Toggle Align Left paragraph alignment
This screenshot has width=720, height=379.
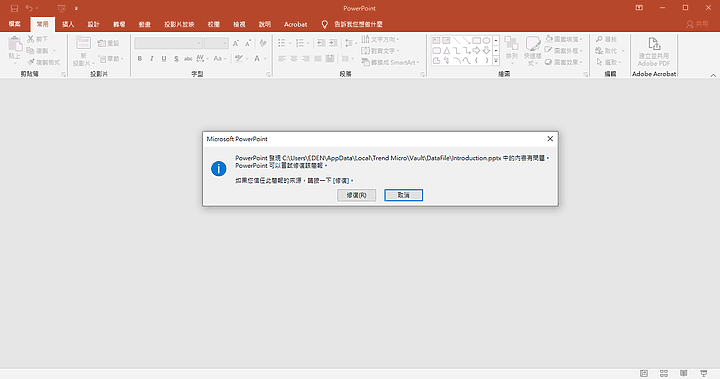(x=282, y=59)
